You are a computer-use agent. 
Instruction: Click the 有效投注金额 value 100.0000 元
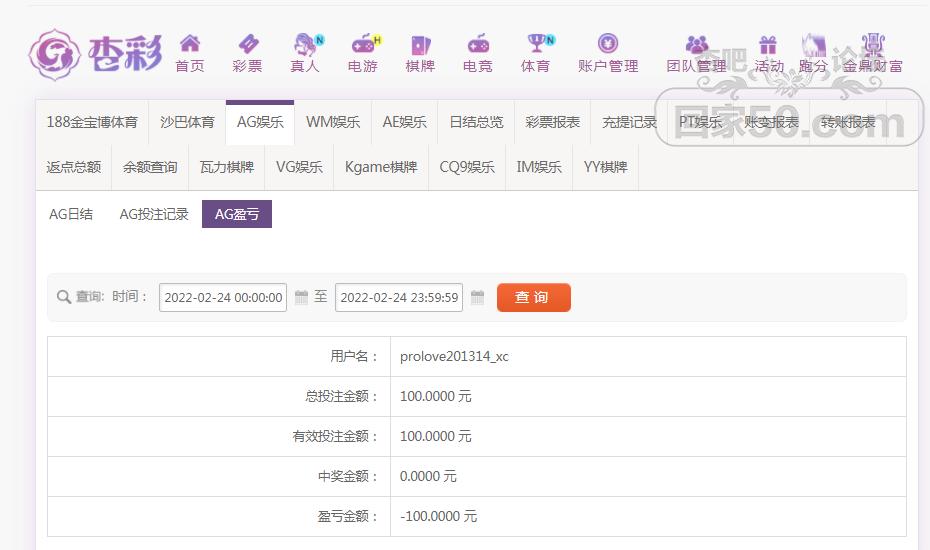[x=436, y=437]
